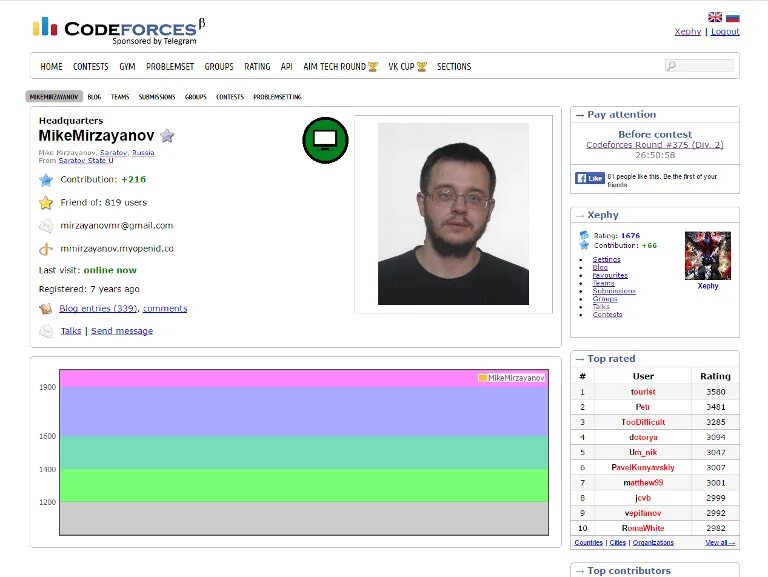Switch to the BLOG profile tab
Image resolution: width=768 pixels, height=577 pixels.
pyautogui.click(x=95, y=97)
